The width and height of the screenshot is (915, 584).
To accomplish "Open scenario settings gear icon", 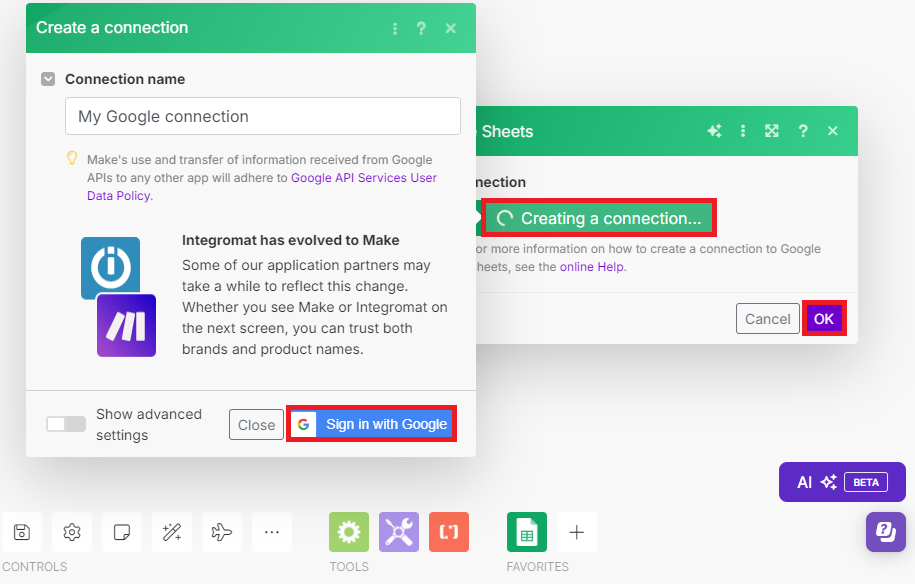I will (72, 532).
